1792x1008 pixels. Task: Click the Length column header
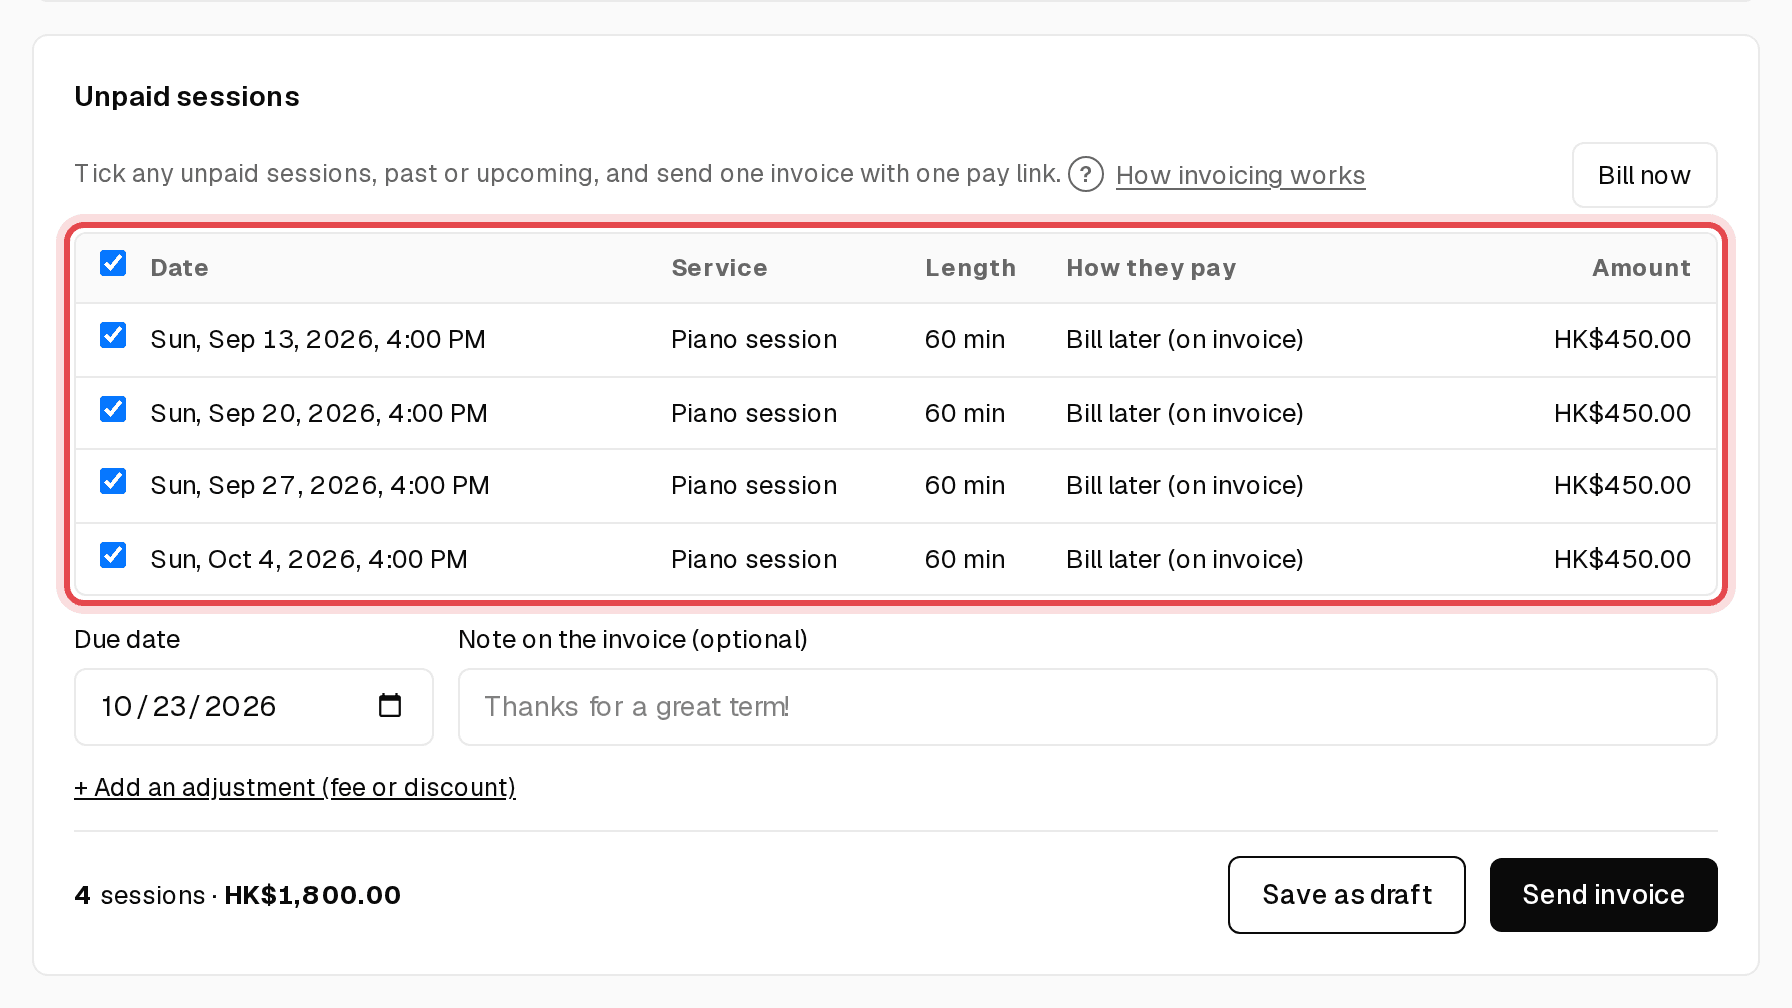coord(970,268)
